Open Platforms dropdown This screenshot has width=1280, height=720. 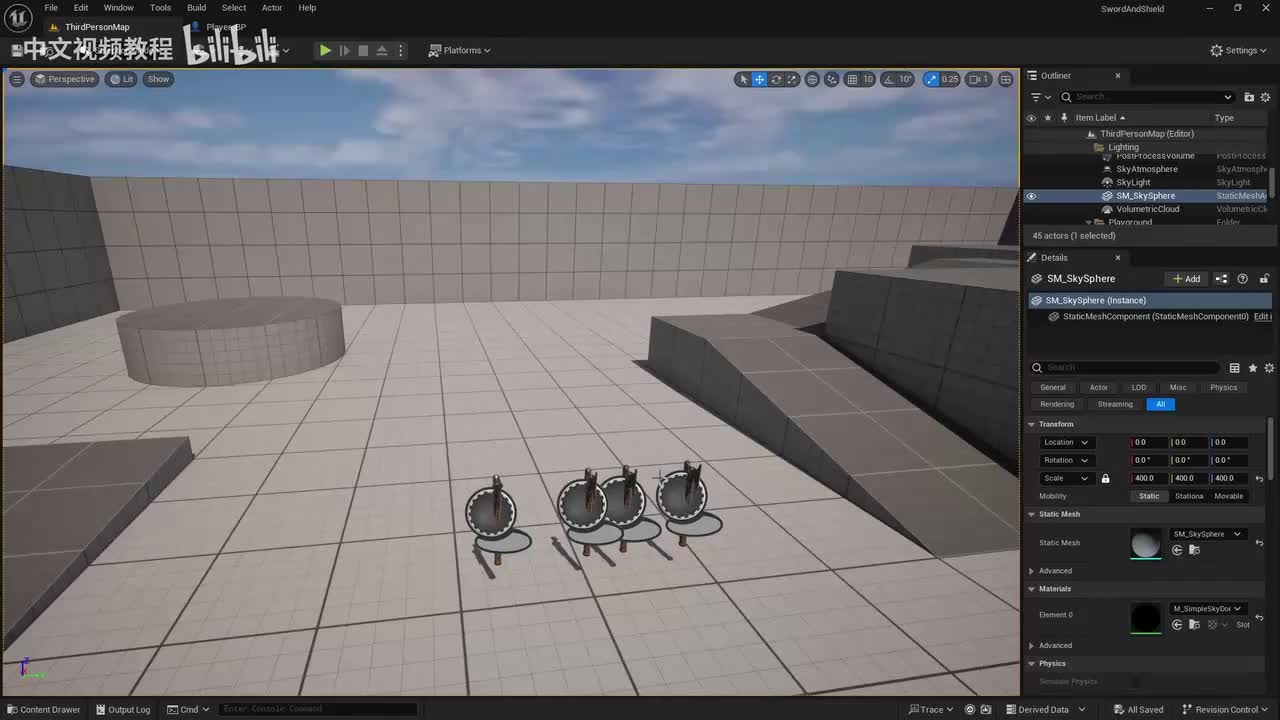pyautogui.click(x=460, y=50)
